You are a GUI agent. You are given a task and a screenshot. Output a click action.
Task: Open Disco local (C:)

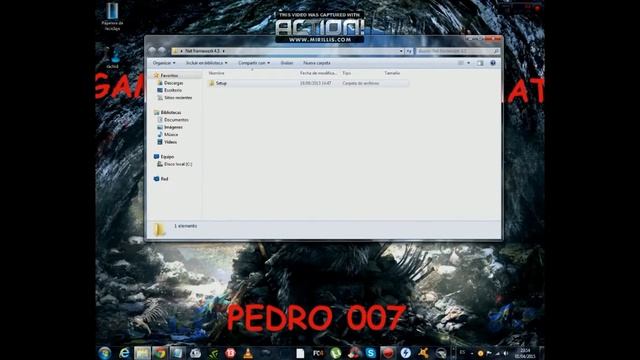point(178,164)
